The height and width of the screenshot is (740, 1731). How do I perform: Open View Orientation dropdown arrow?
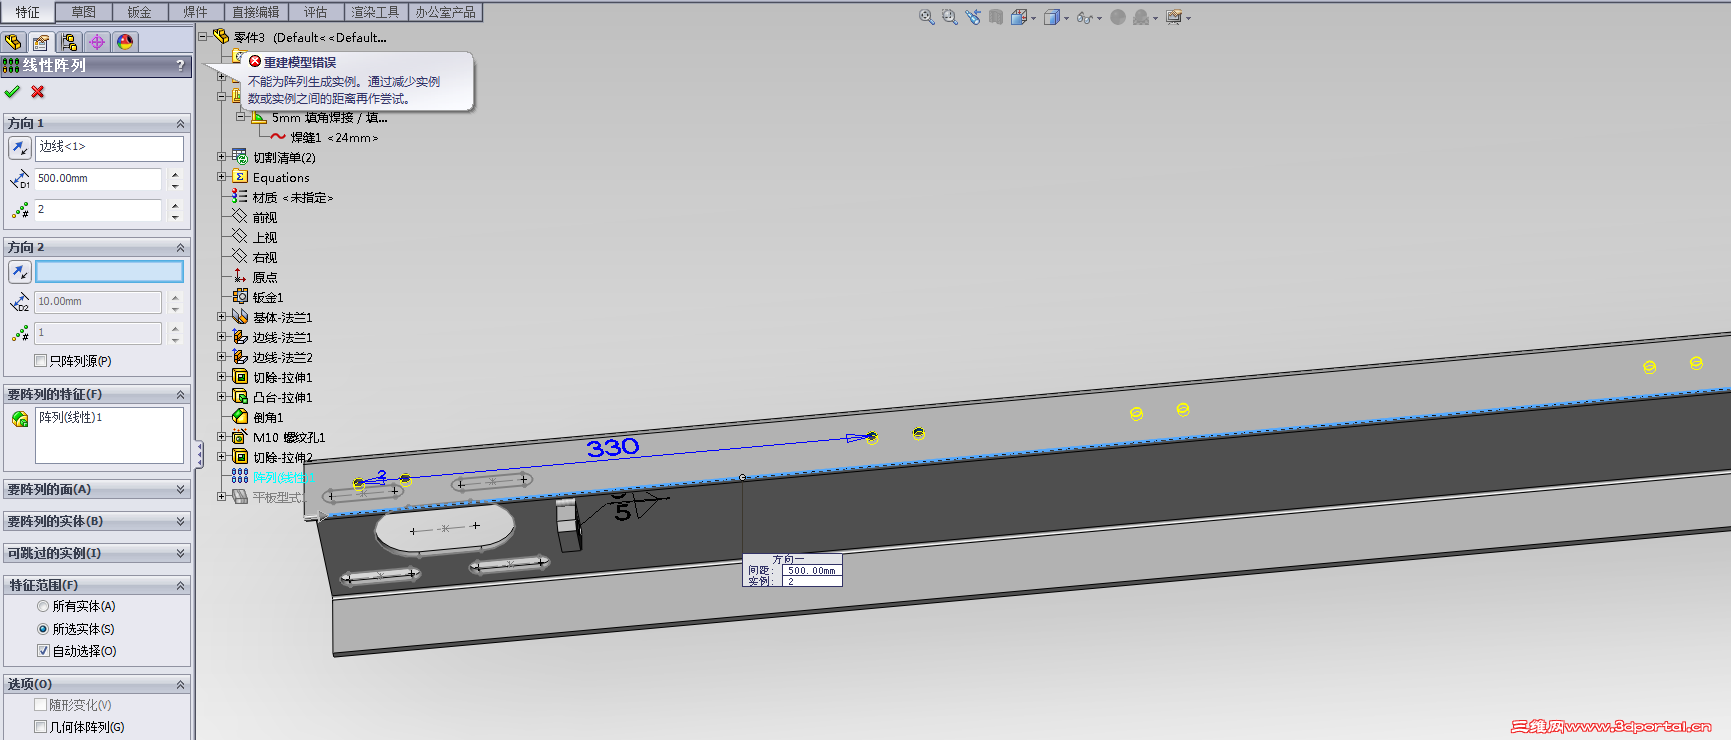click(1033, 18)
